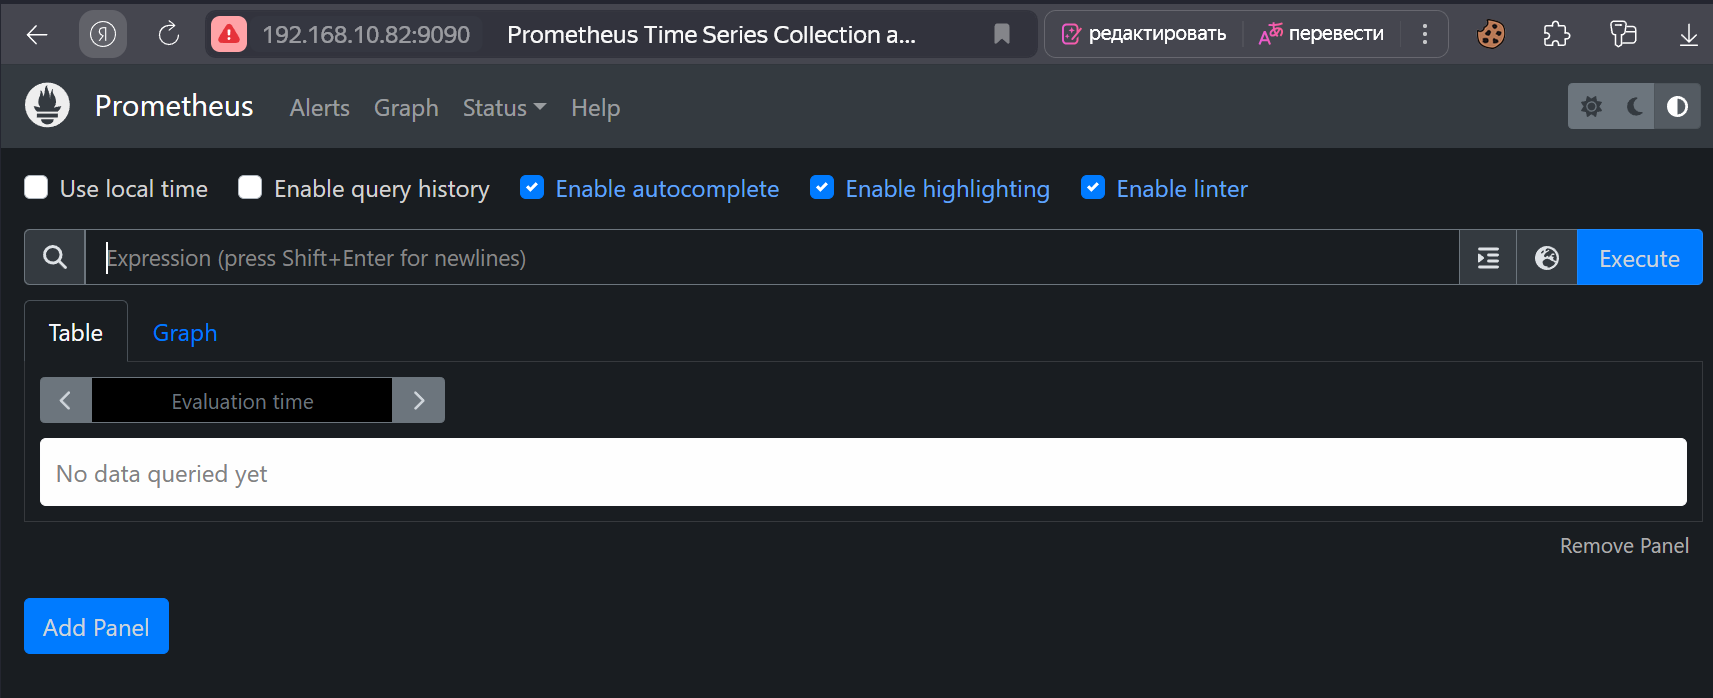The image size is (1713, 698).
Task: Open the metrics explorer globe icon
Action: 1547,258
